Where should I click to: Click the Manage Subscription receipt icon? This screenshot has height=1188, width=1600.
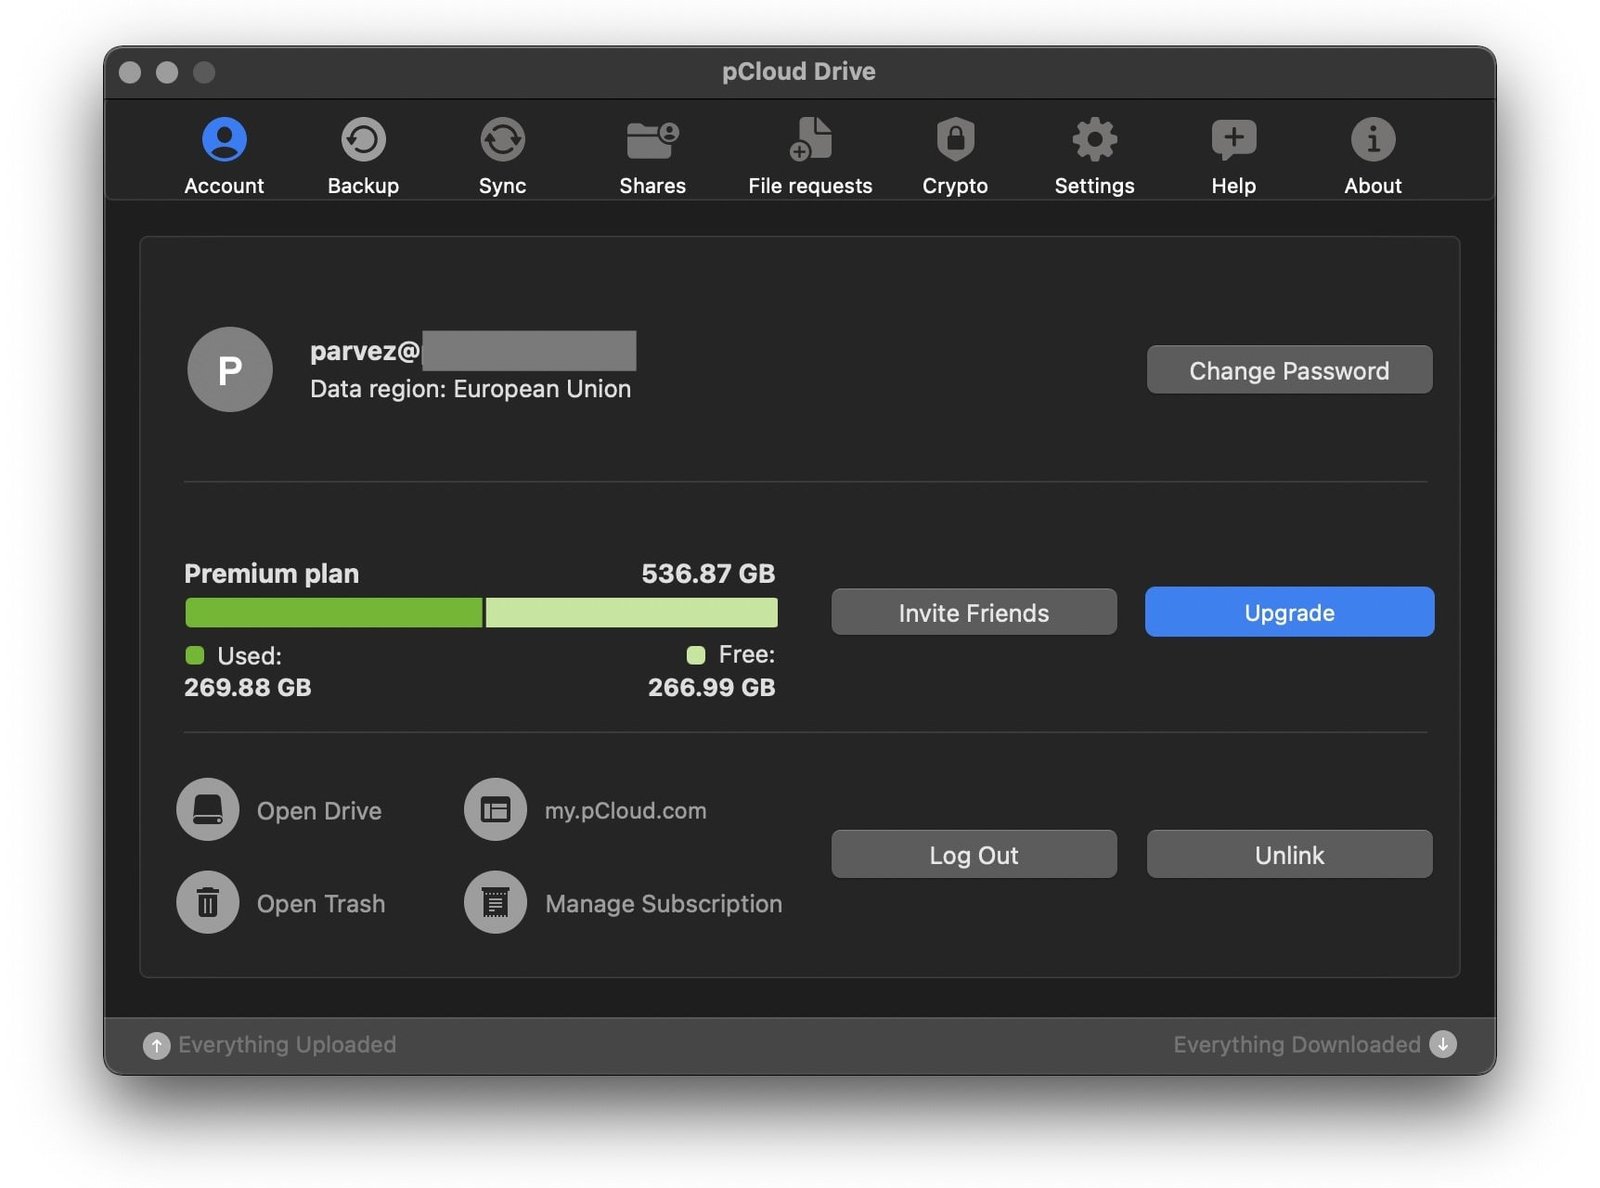495,902
